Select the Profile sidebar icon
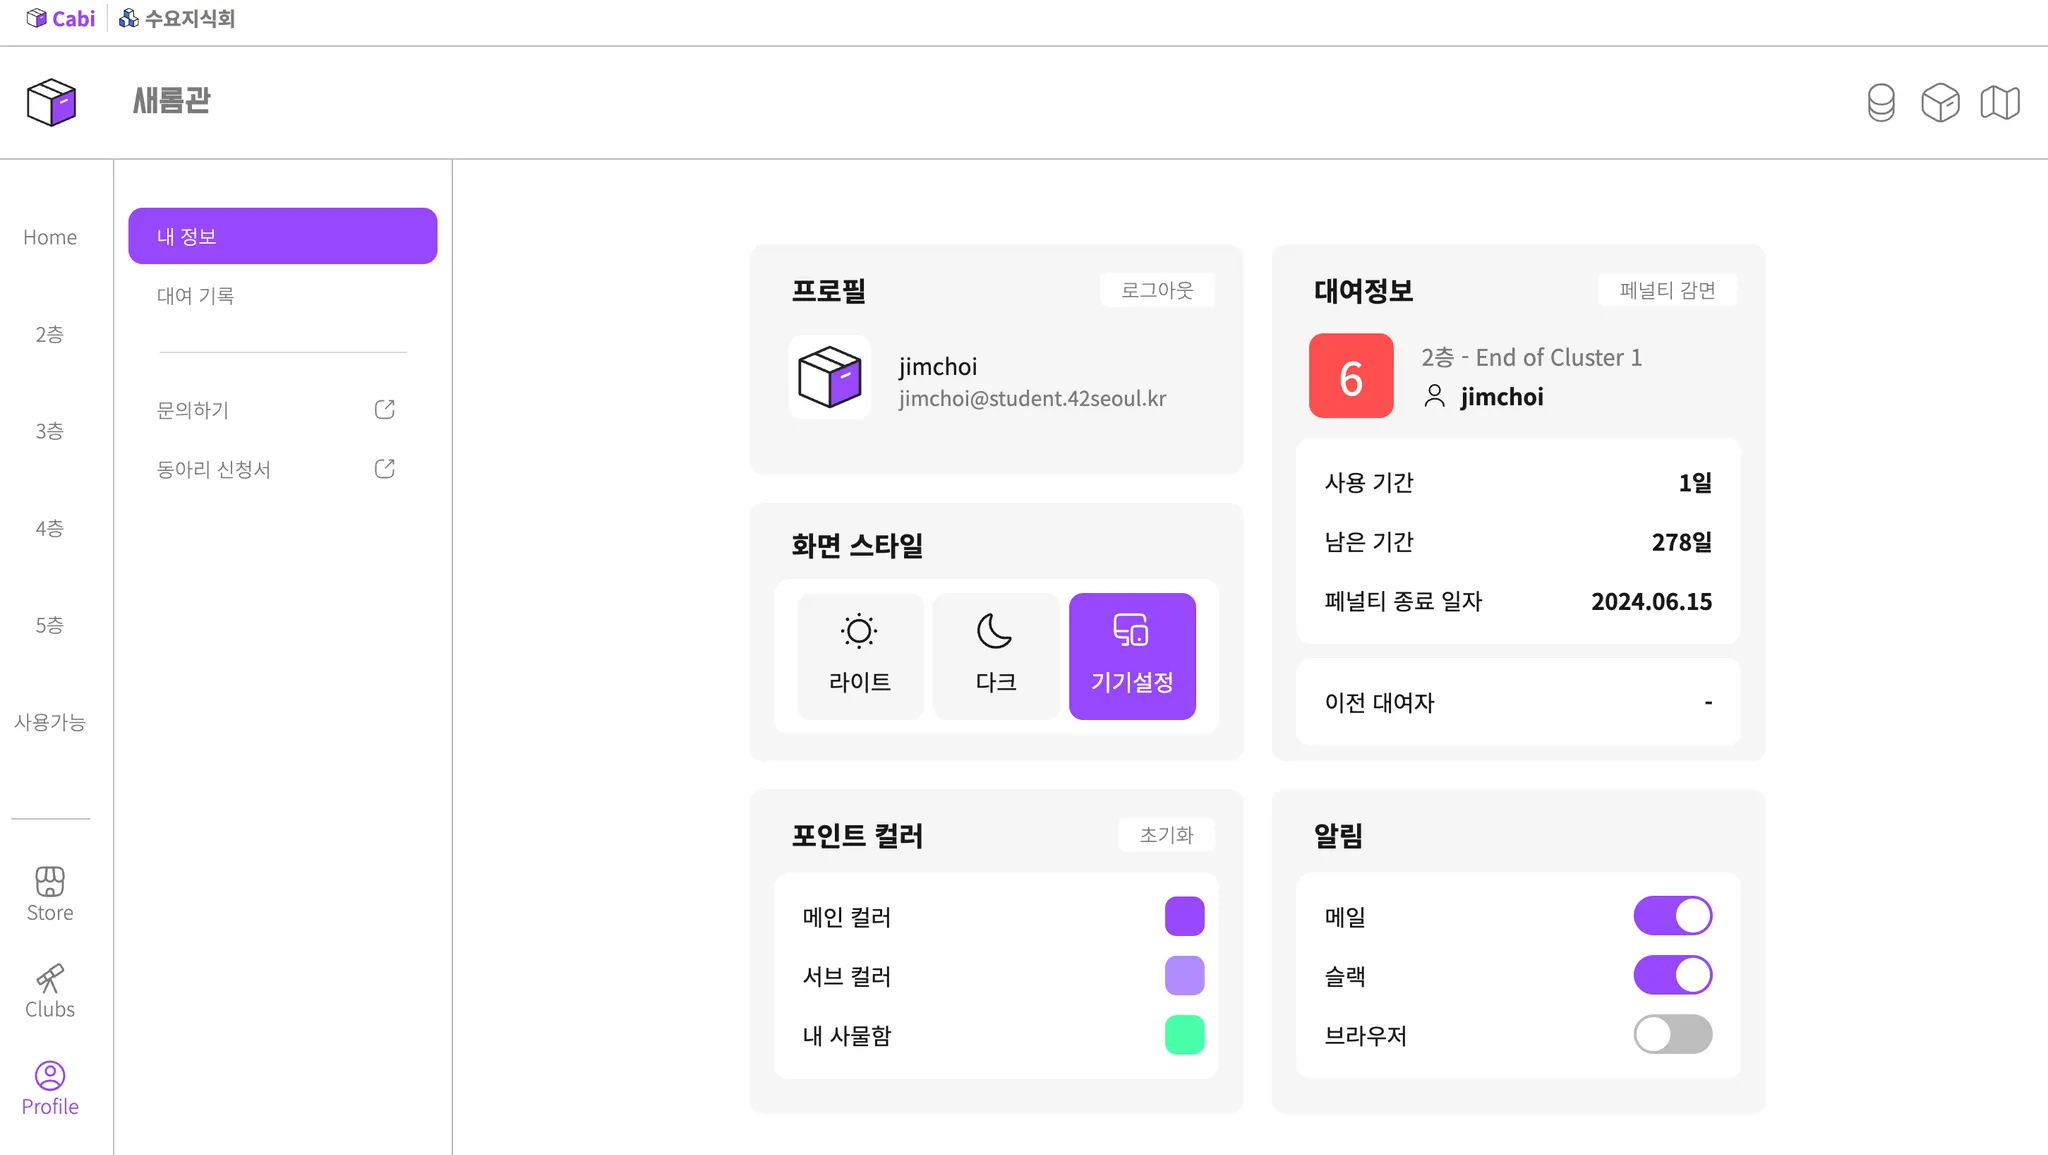The height and width of the screenshot is (1155, 2048). click(x=50, y=1075)
